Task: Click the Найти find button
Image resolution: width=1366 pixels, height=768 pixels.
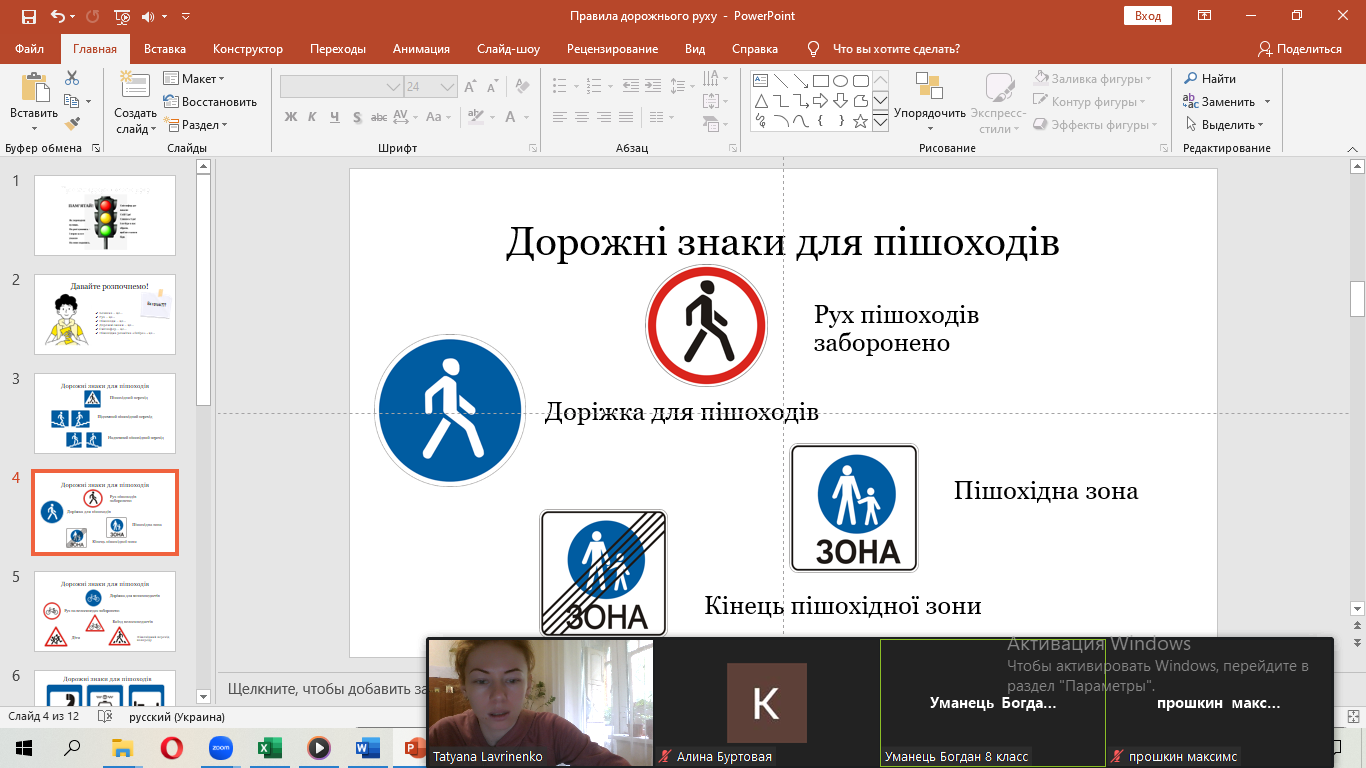Action: (1210, 78)
